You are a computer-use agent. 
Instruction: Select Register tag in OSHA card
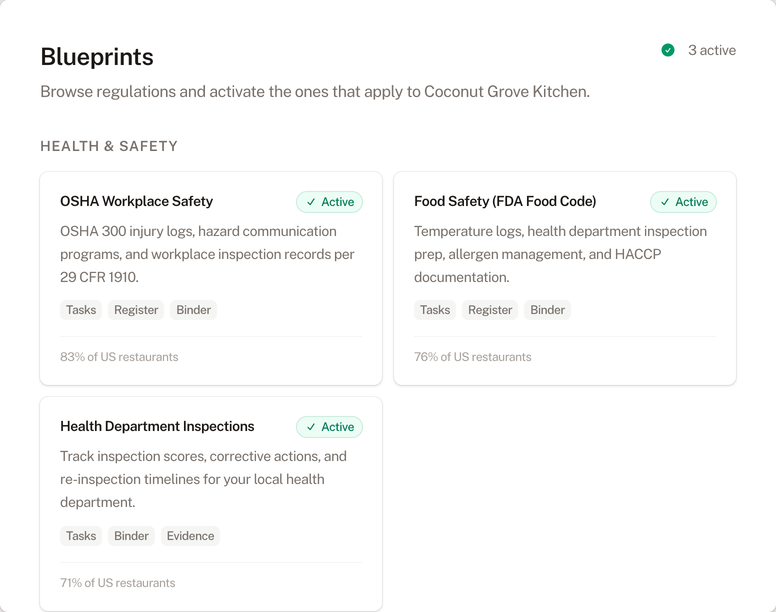(x=136, y=310)
